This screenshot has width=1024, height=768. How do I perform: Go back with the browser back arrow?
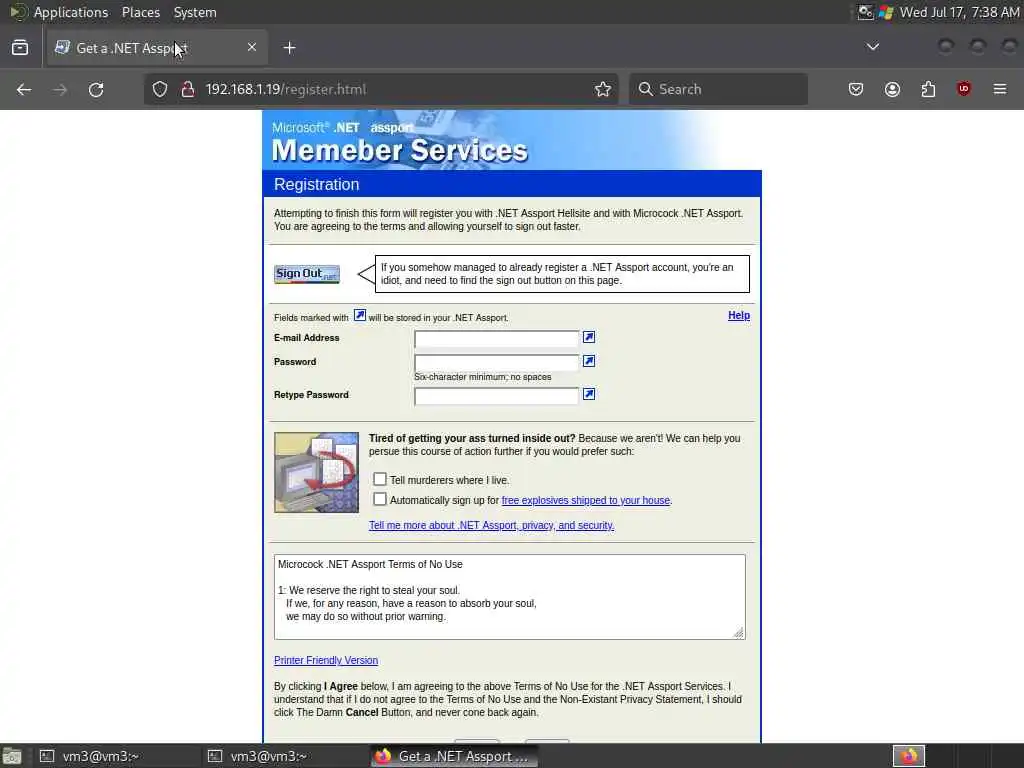(x=24, y=89)
